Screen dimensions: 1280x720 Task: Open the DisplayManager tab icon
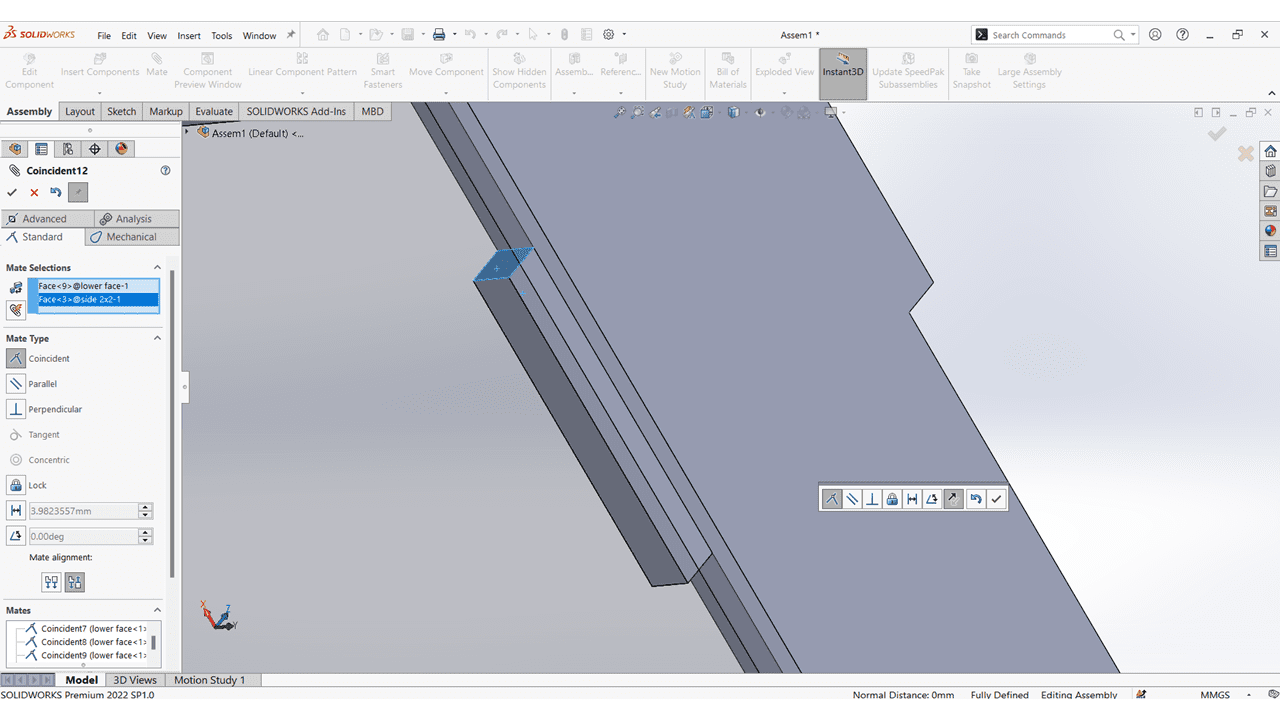122,149
